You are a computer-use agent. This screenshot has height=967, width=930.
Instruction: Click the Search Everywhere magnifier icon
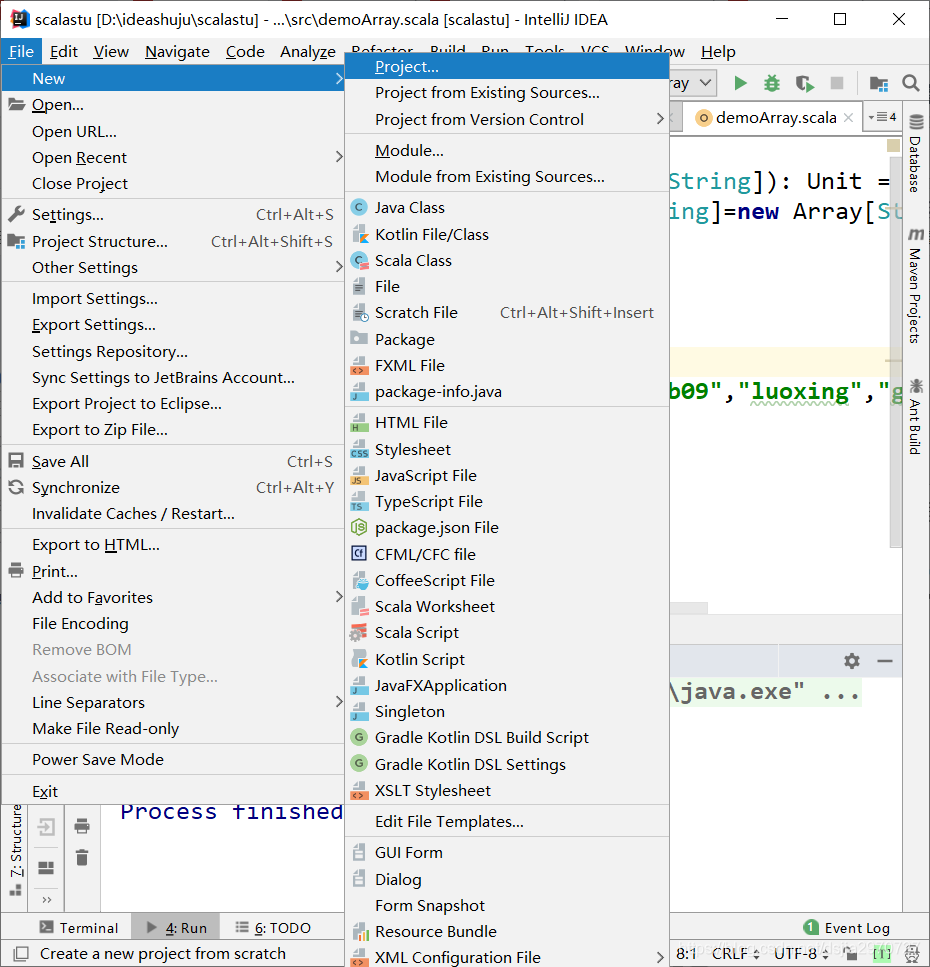click(x=910, y=83)
